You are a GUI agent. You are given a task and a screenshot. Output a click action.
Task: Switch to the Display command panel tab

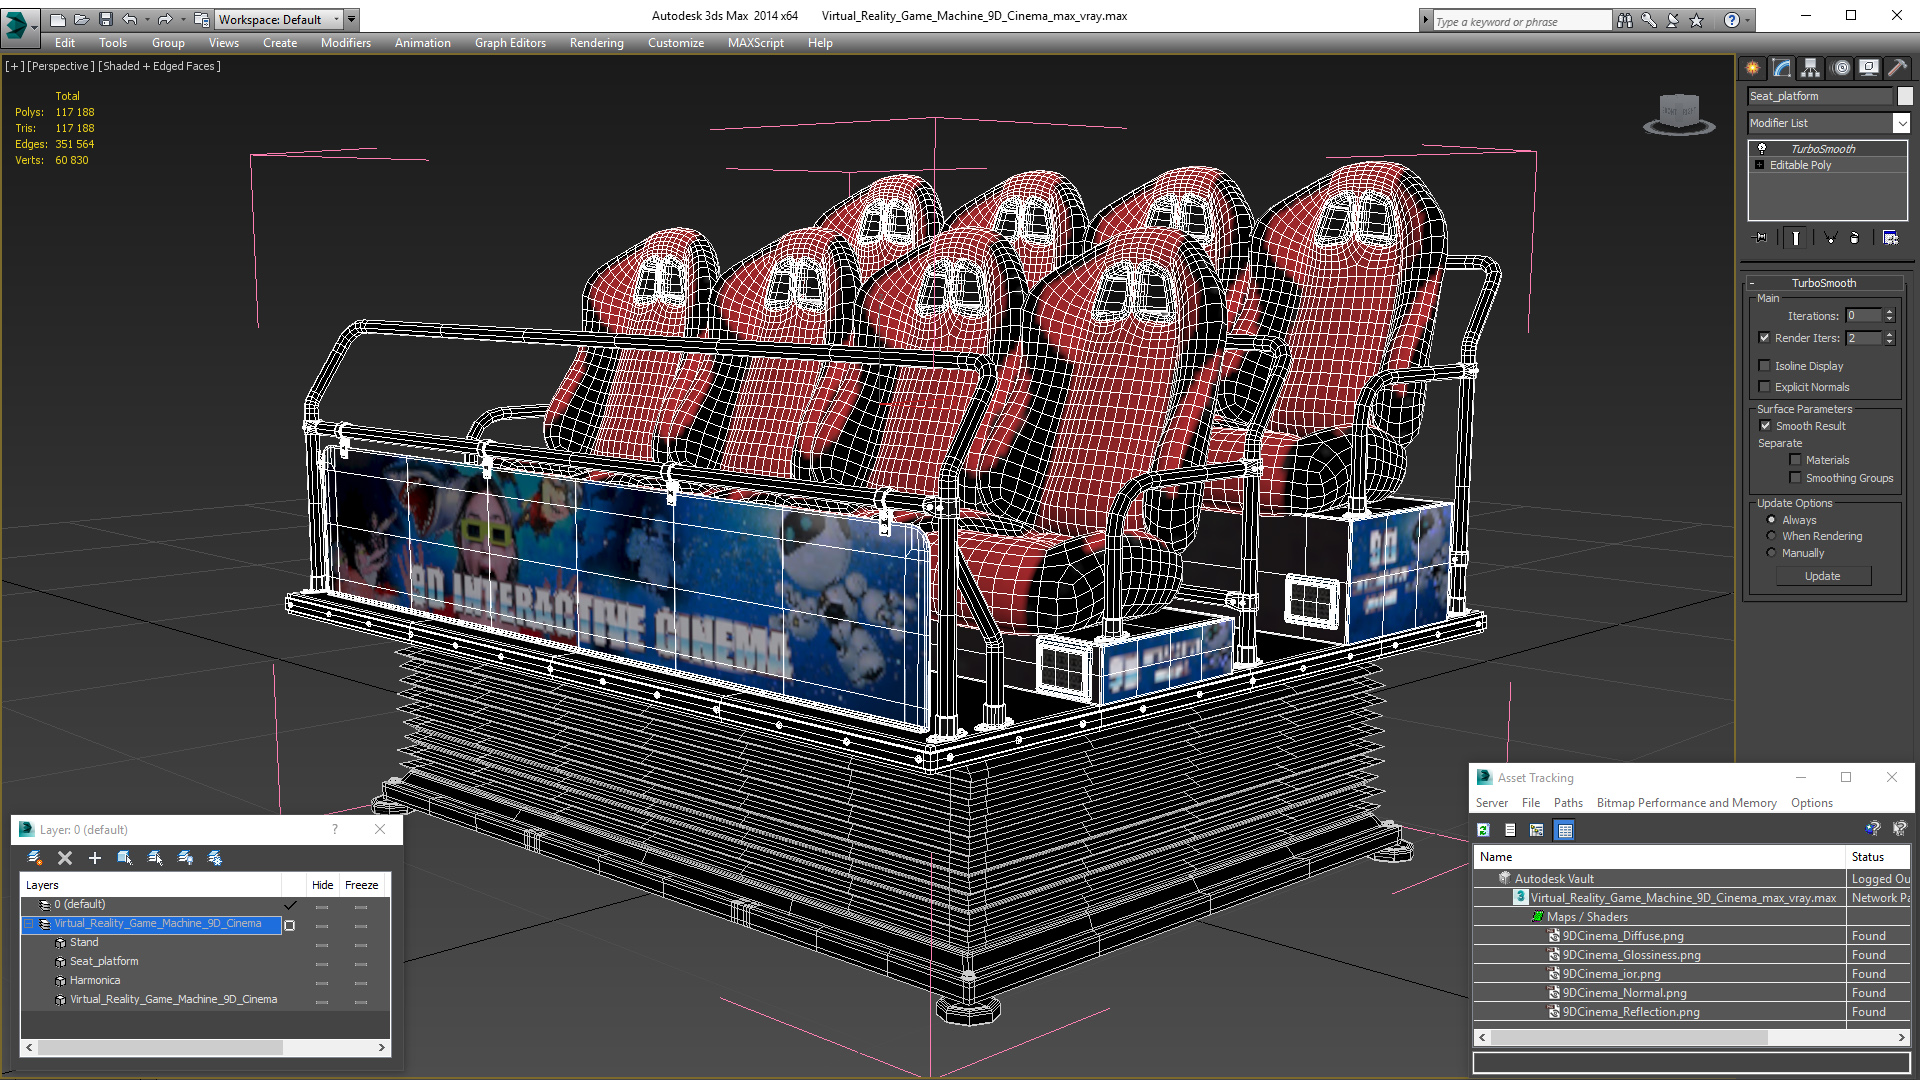pyautogui.click(x=1868, y=68)
